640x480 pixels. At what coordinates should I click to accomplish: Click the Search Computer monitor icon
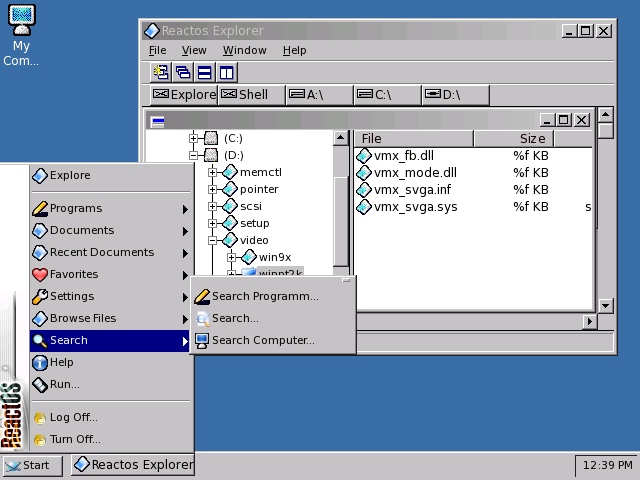point(202,340)
